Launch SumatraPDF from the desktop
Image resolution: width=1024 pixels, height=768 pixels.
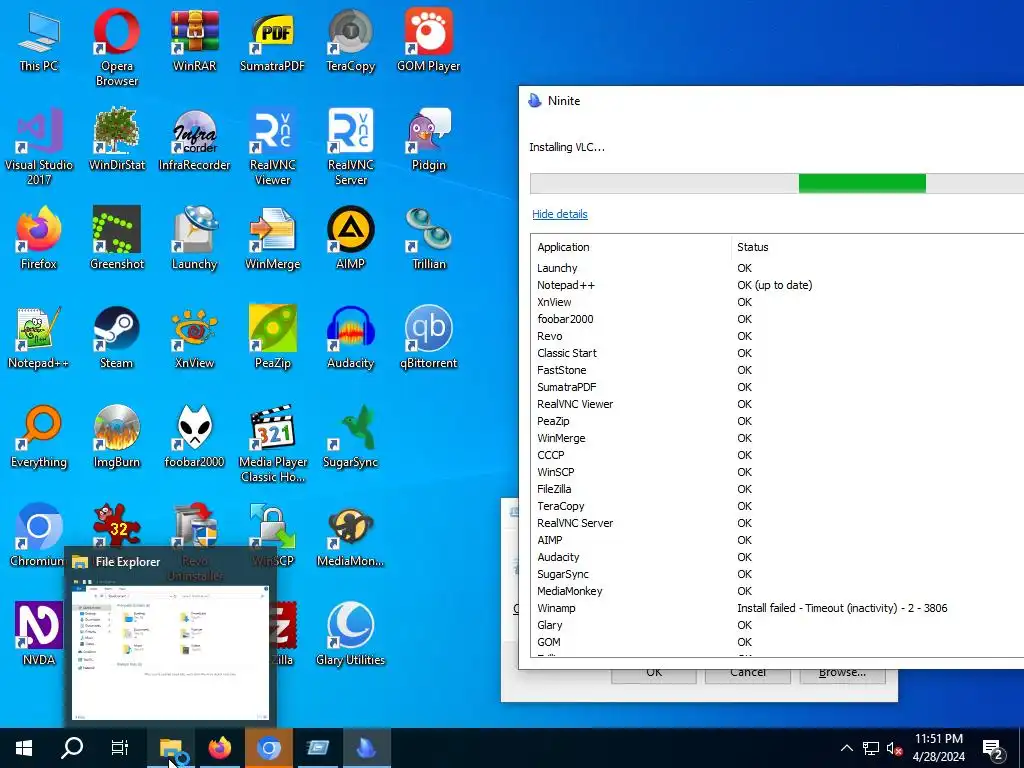pyautogui.click(x=272, y=41)
